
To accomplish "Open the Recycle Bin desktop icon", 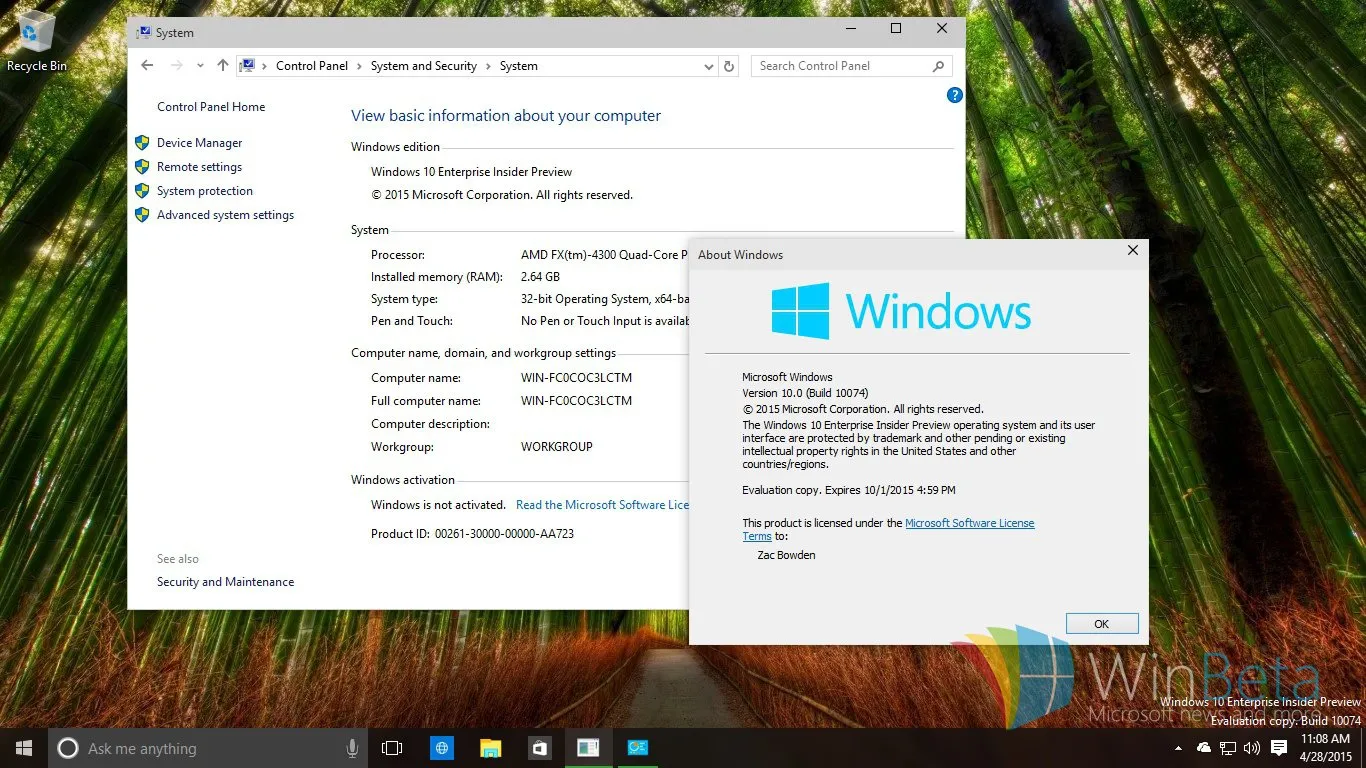I will [37, 40].
